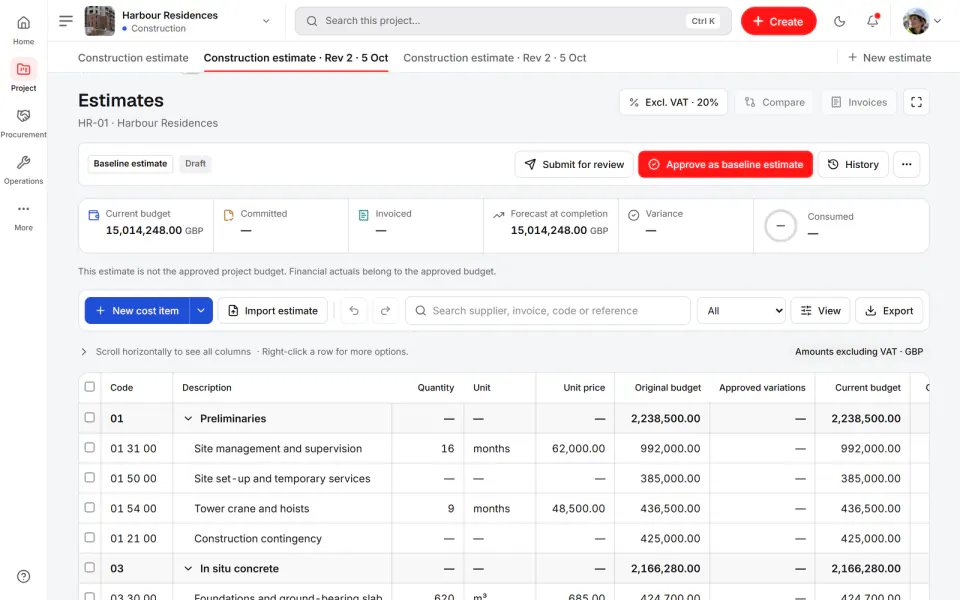The width and height of the screenshot is (960, 600).
Task: Click the Committed document icon
Action: pyautogui.click(x=228, y=215)
